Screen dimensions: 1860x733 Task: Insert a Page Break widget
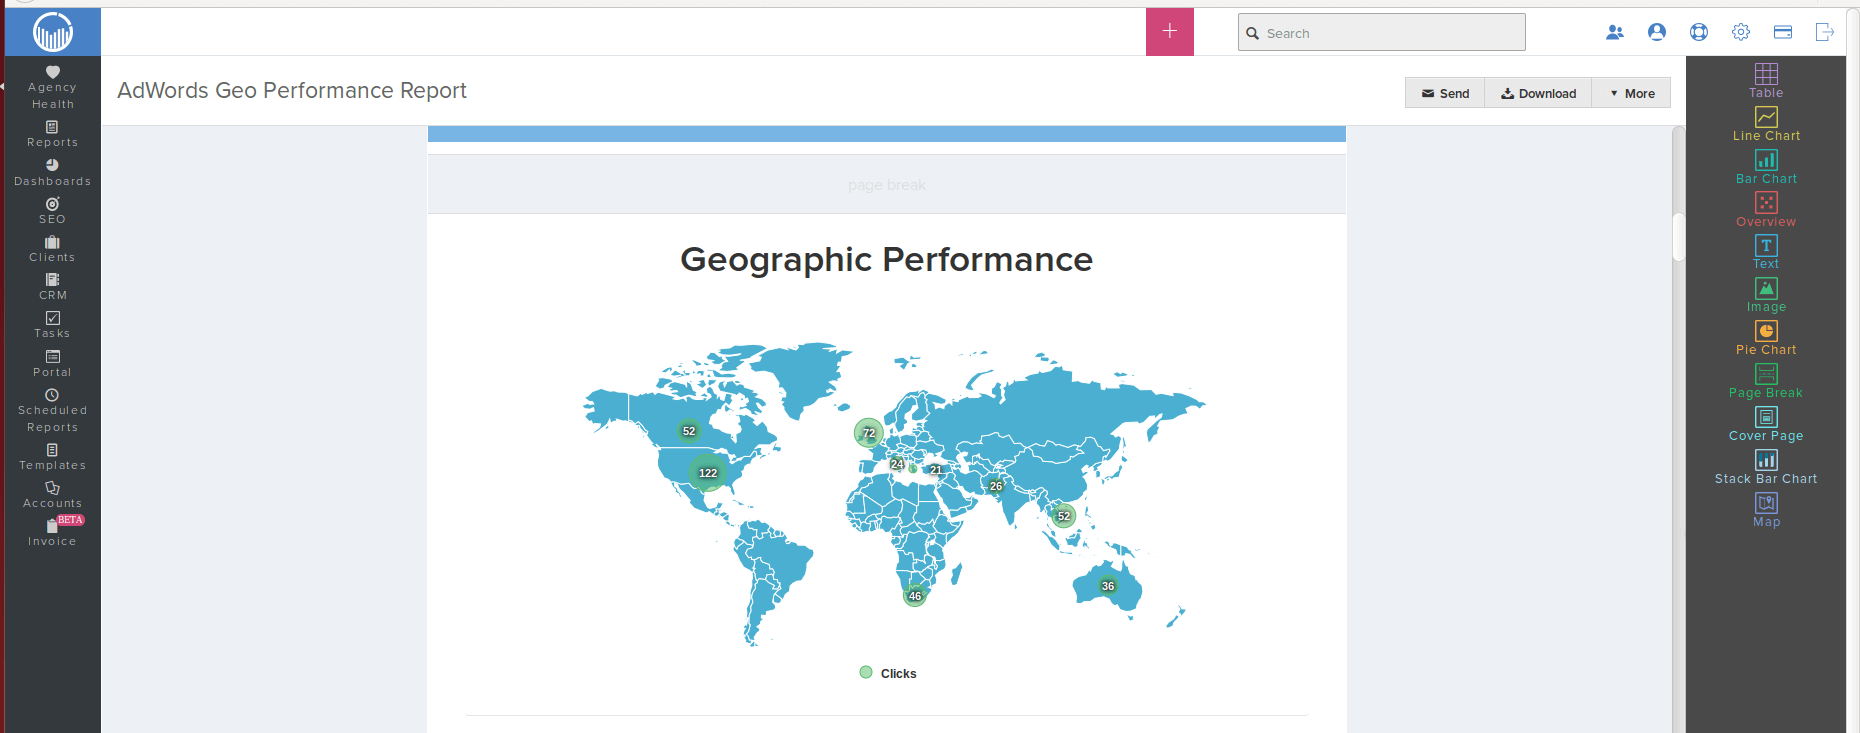point(1766,381)
